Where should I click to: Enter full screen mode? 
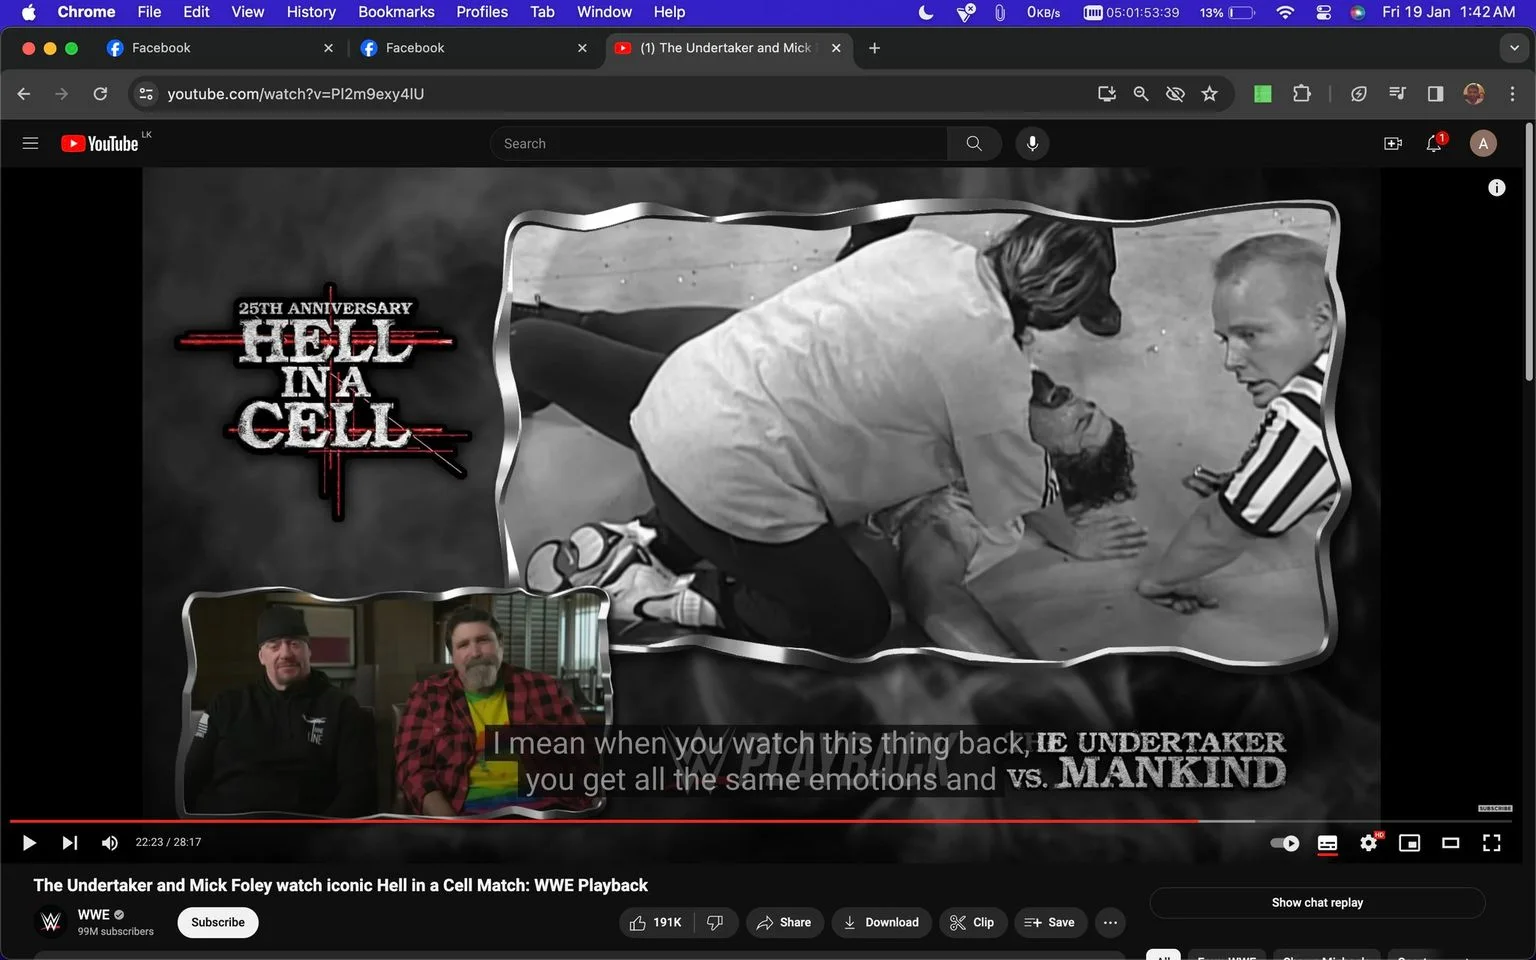click(x=1491, y=843)
